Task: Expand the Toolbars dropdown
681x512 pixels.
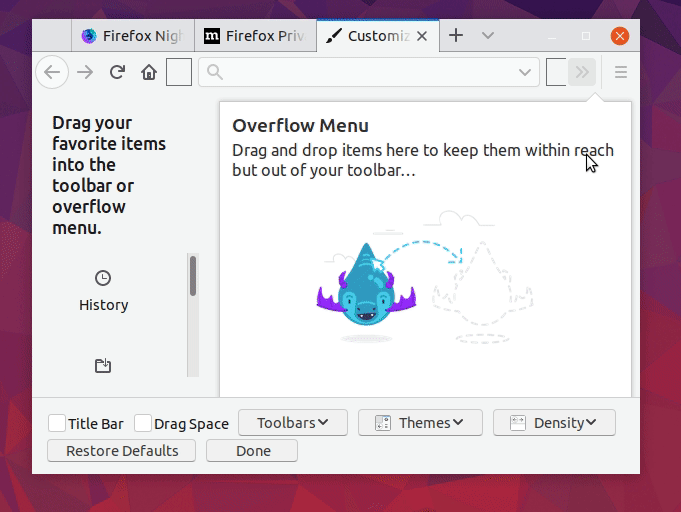Action: pyautogui.click(x=293, y=423)
